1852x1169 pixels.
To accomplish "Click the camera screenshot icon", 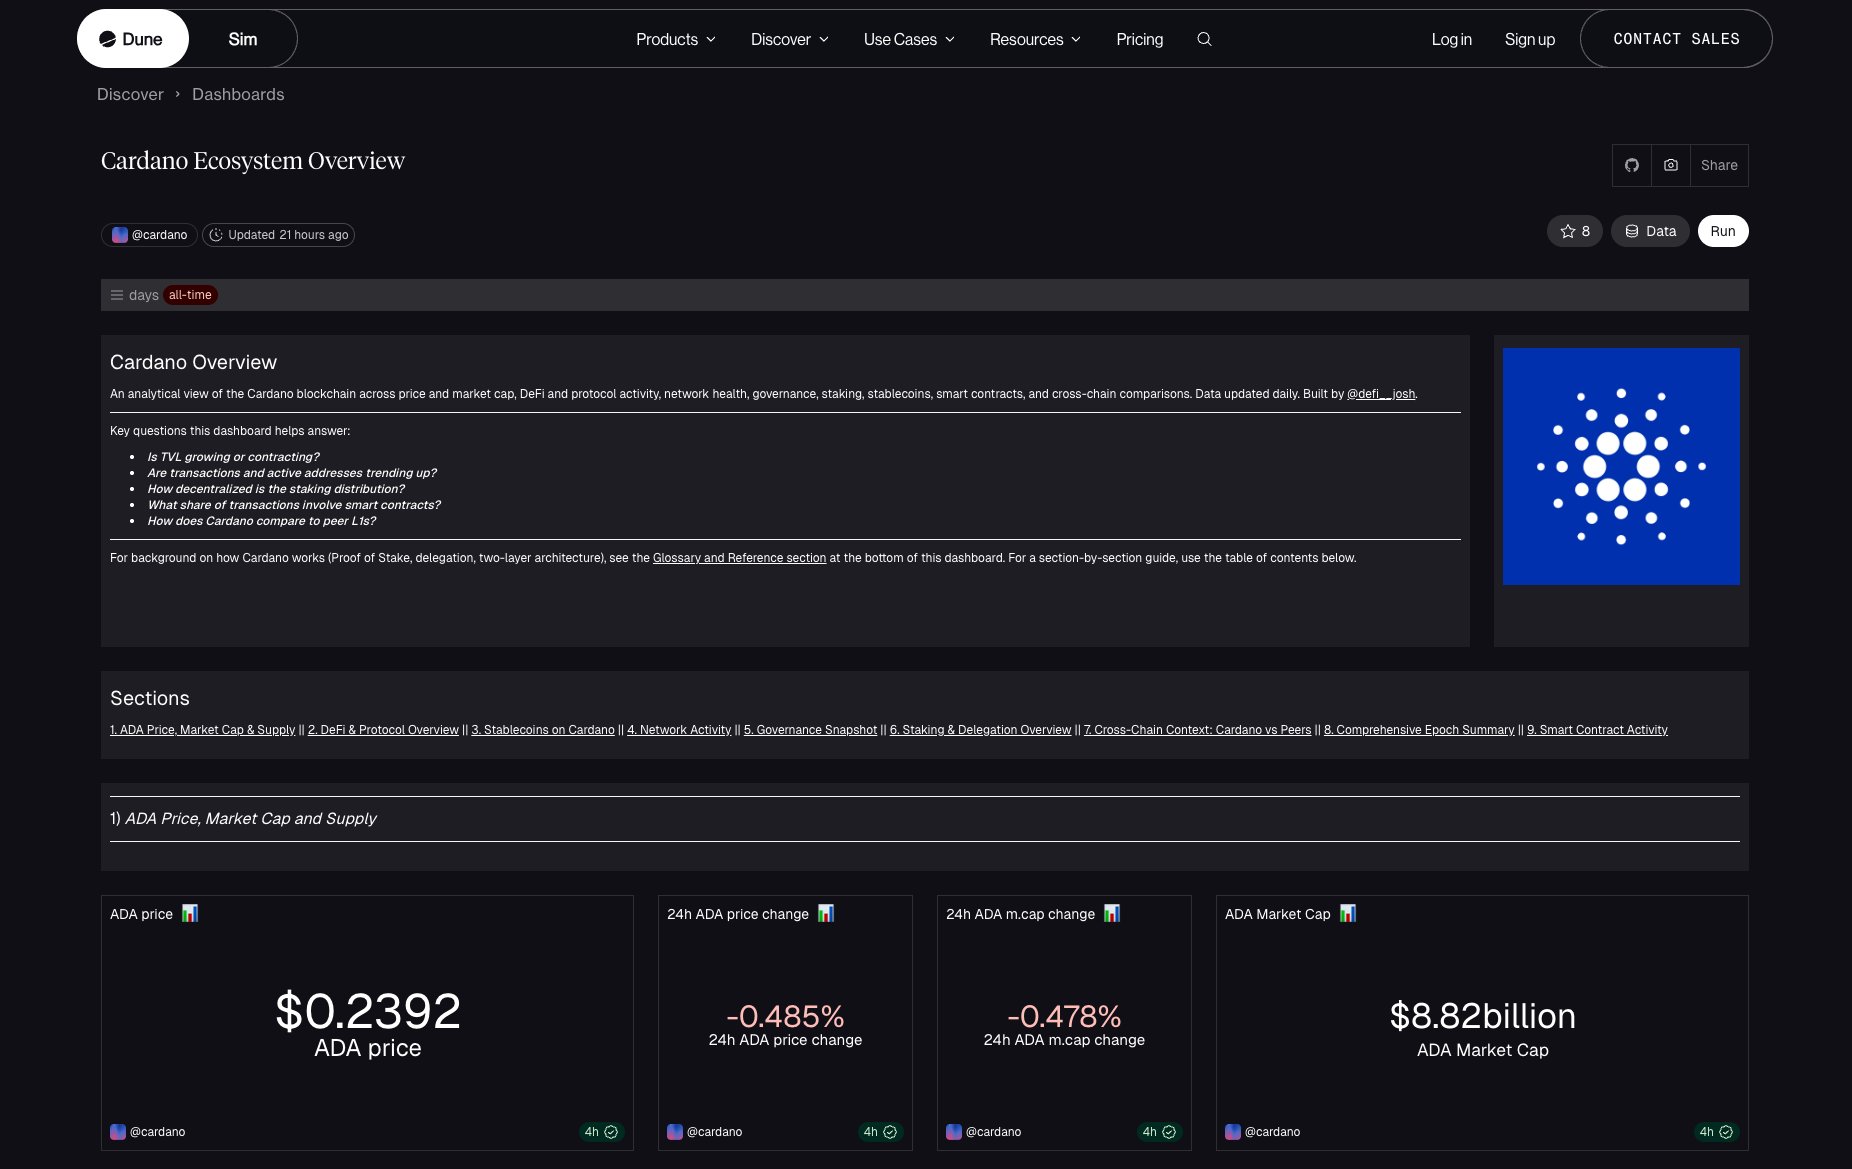I will pyautogui.click(x=1671, y=165).
